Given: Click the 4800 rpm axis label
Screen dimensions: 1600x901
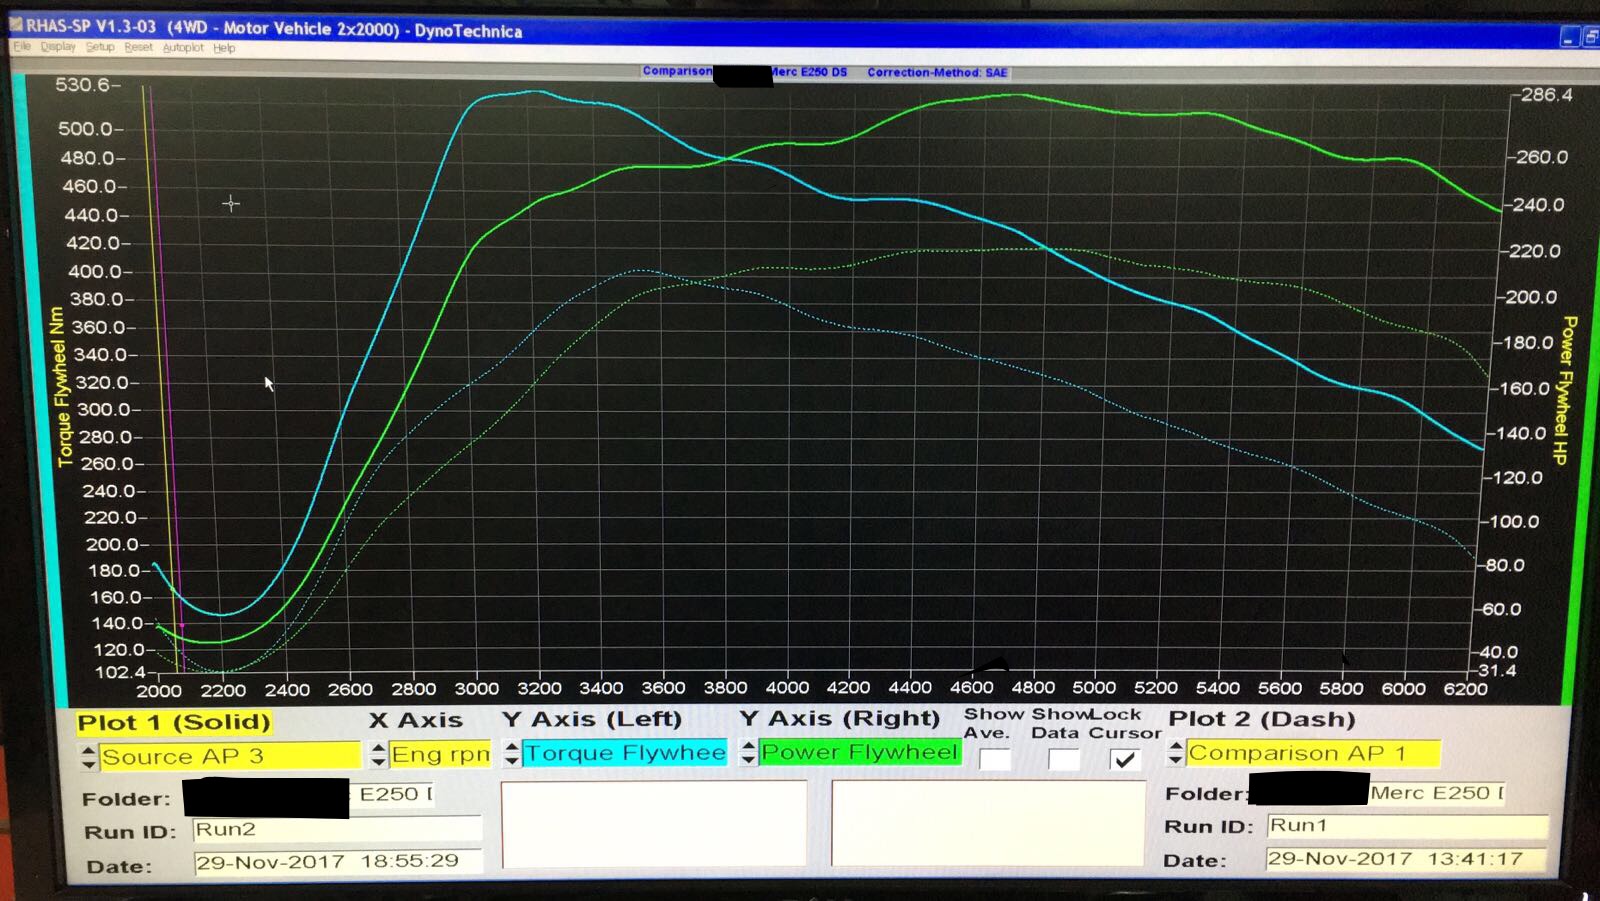Looking at the screenshot, I should click(1033, 688).
